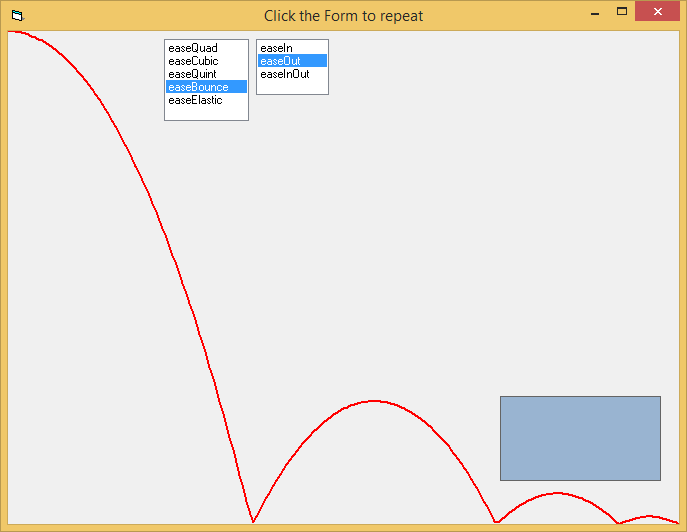Click the peak of the largest bounce arc
Viewport: 687px width, 532px height.
[374, 401]
